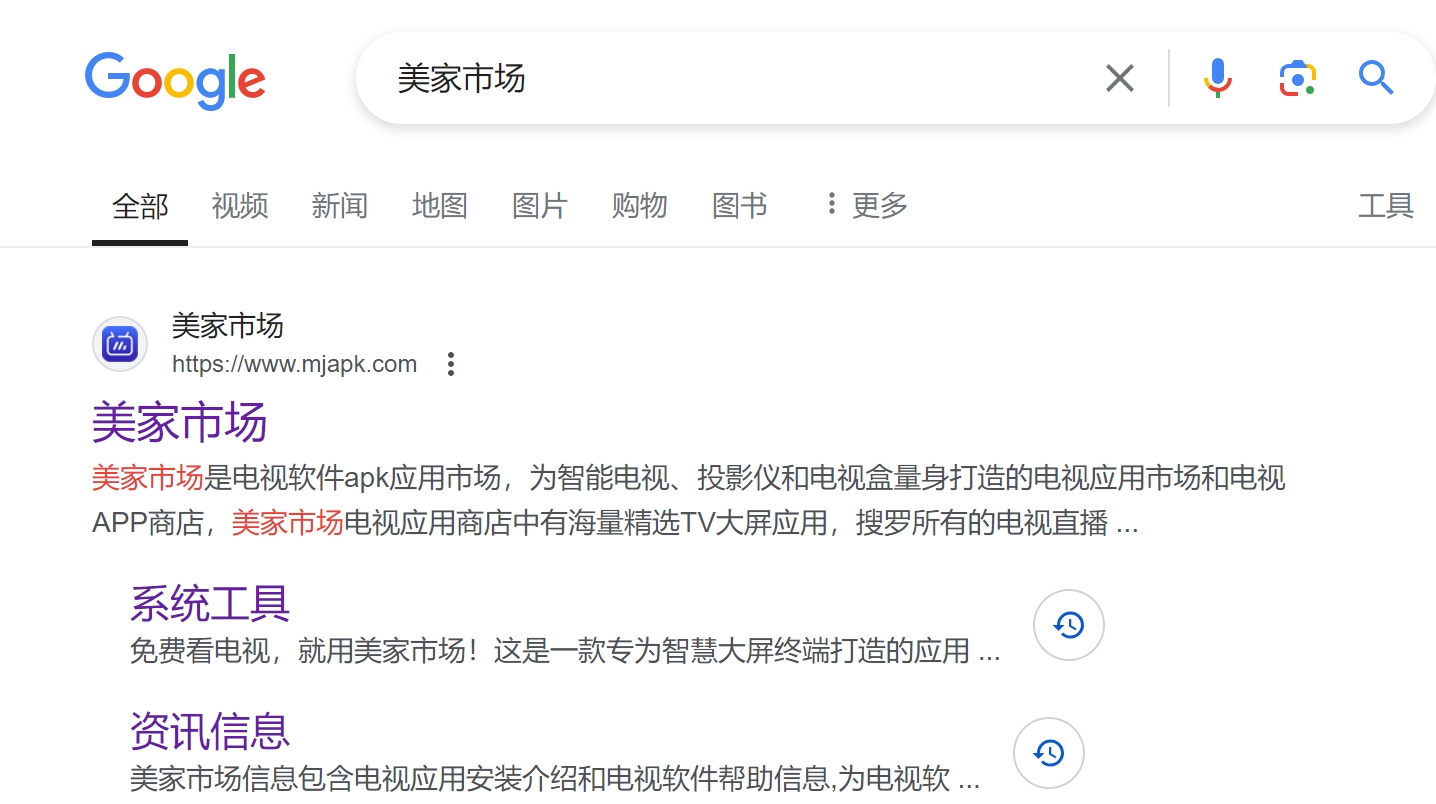Switch to the 图片 tab
This screenshot has width=1436, height=804.
point(540,206)
